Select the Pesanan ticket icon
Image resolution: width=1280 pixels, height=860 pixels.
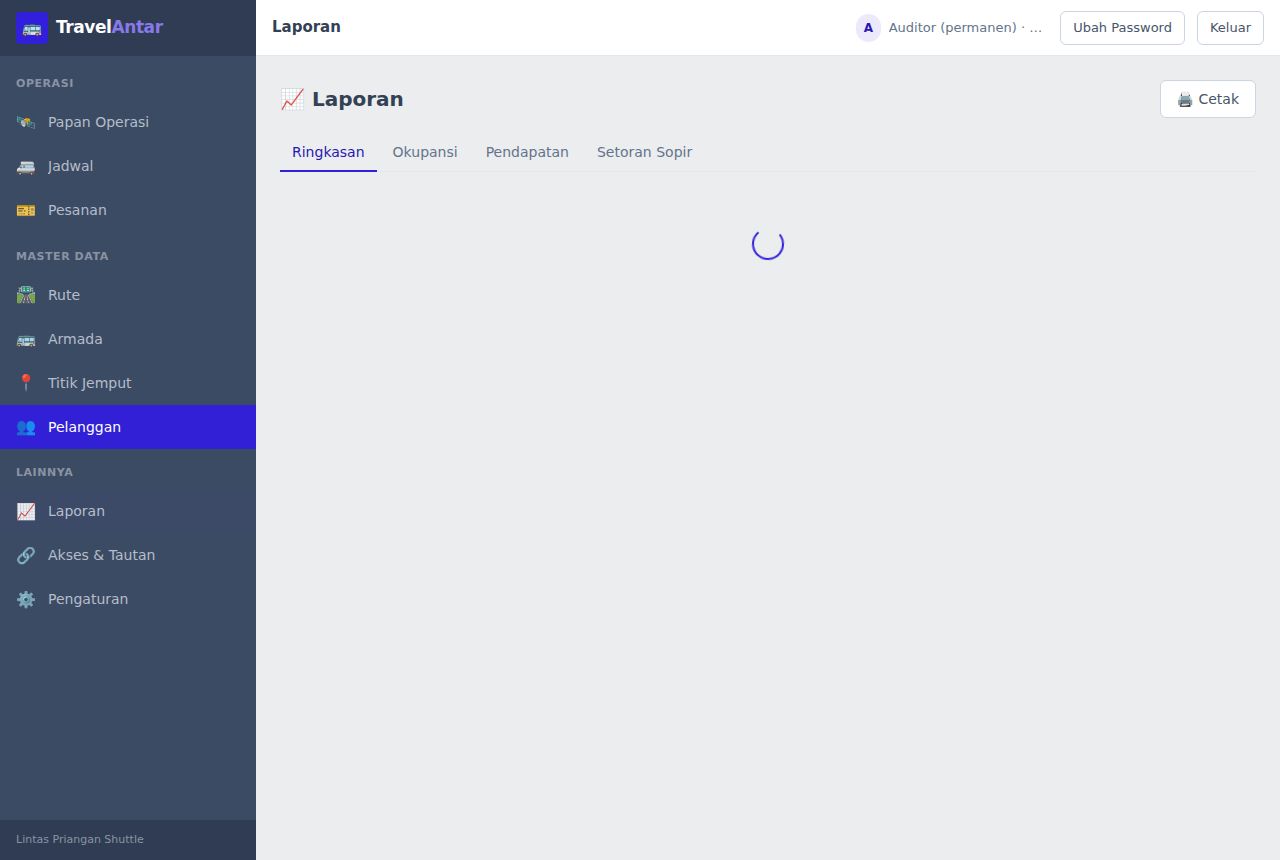pos(26,210)
